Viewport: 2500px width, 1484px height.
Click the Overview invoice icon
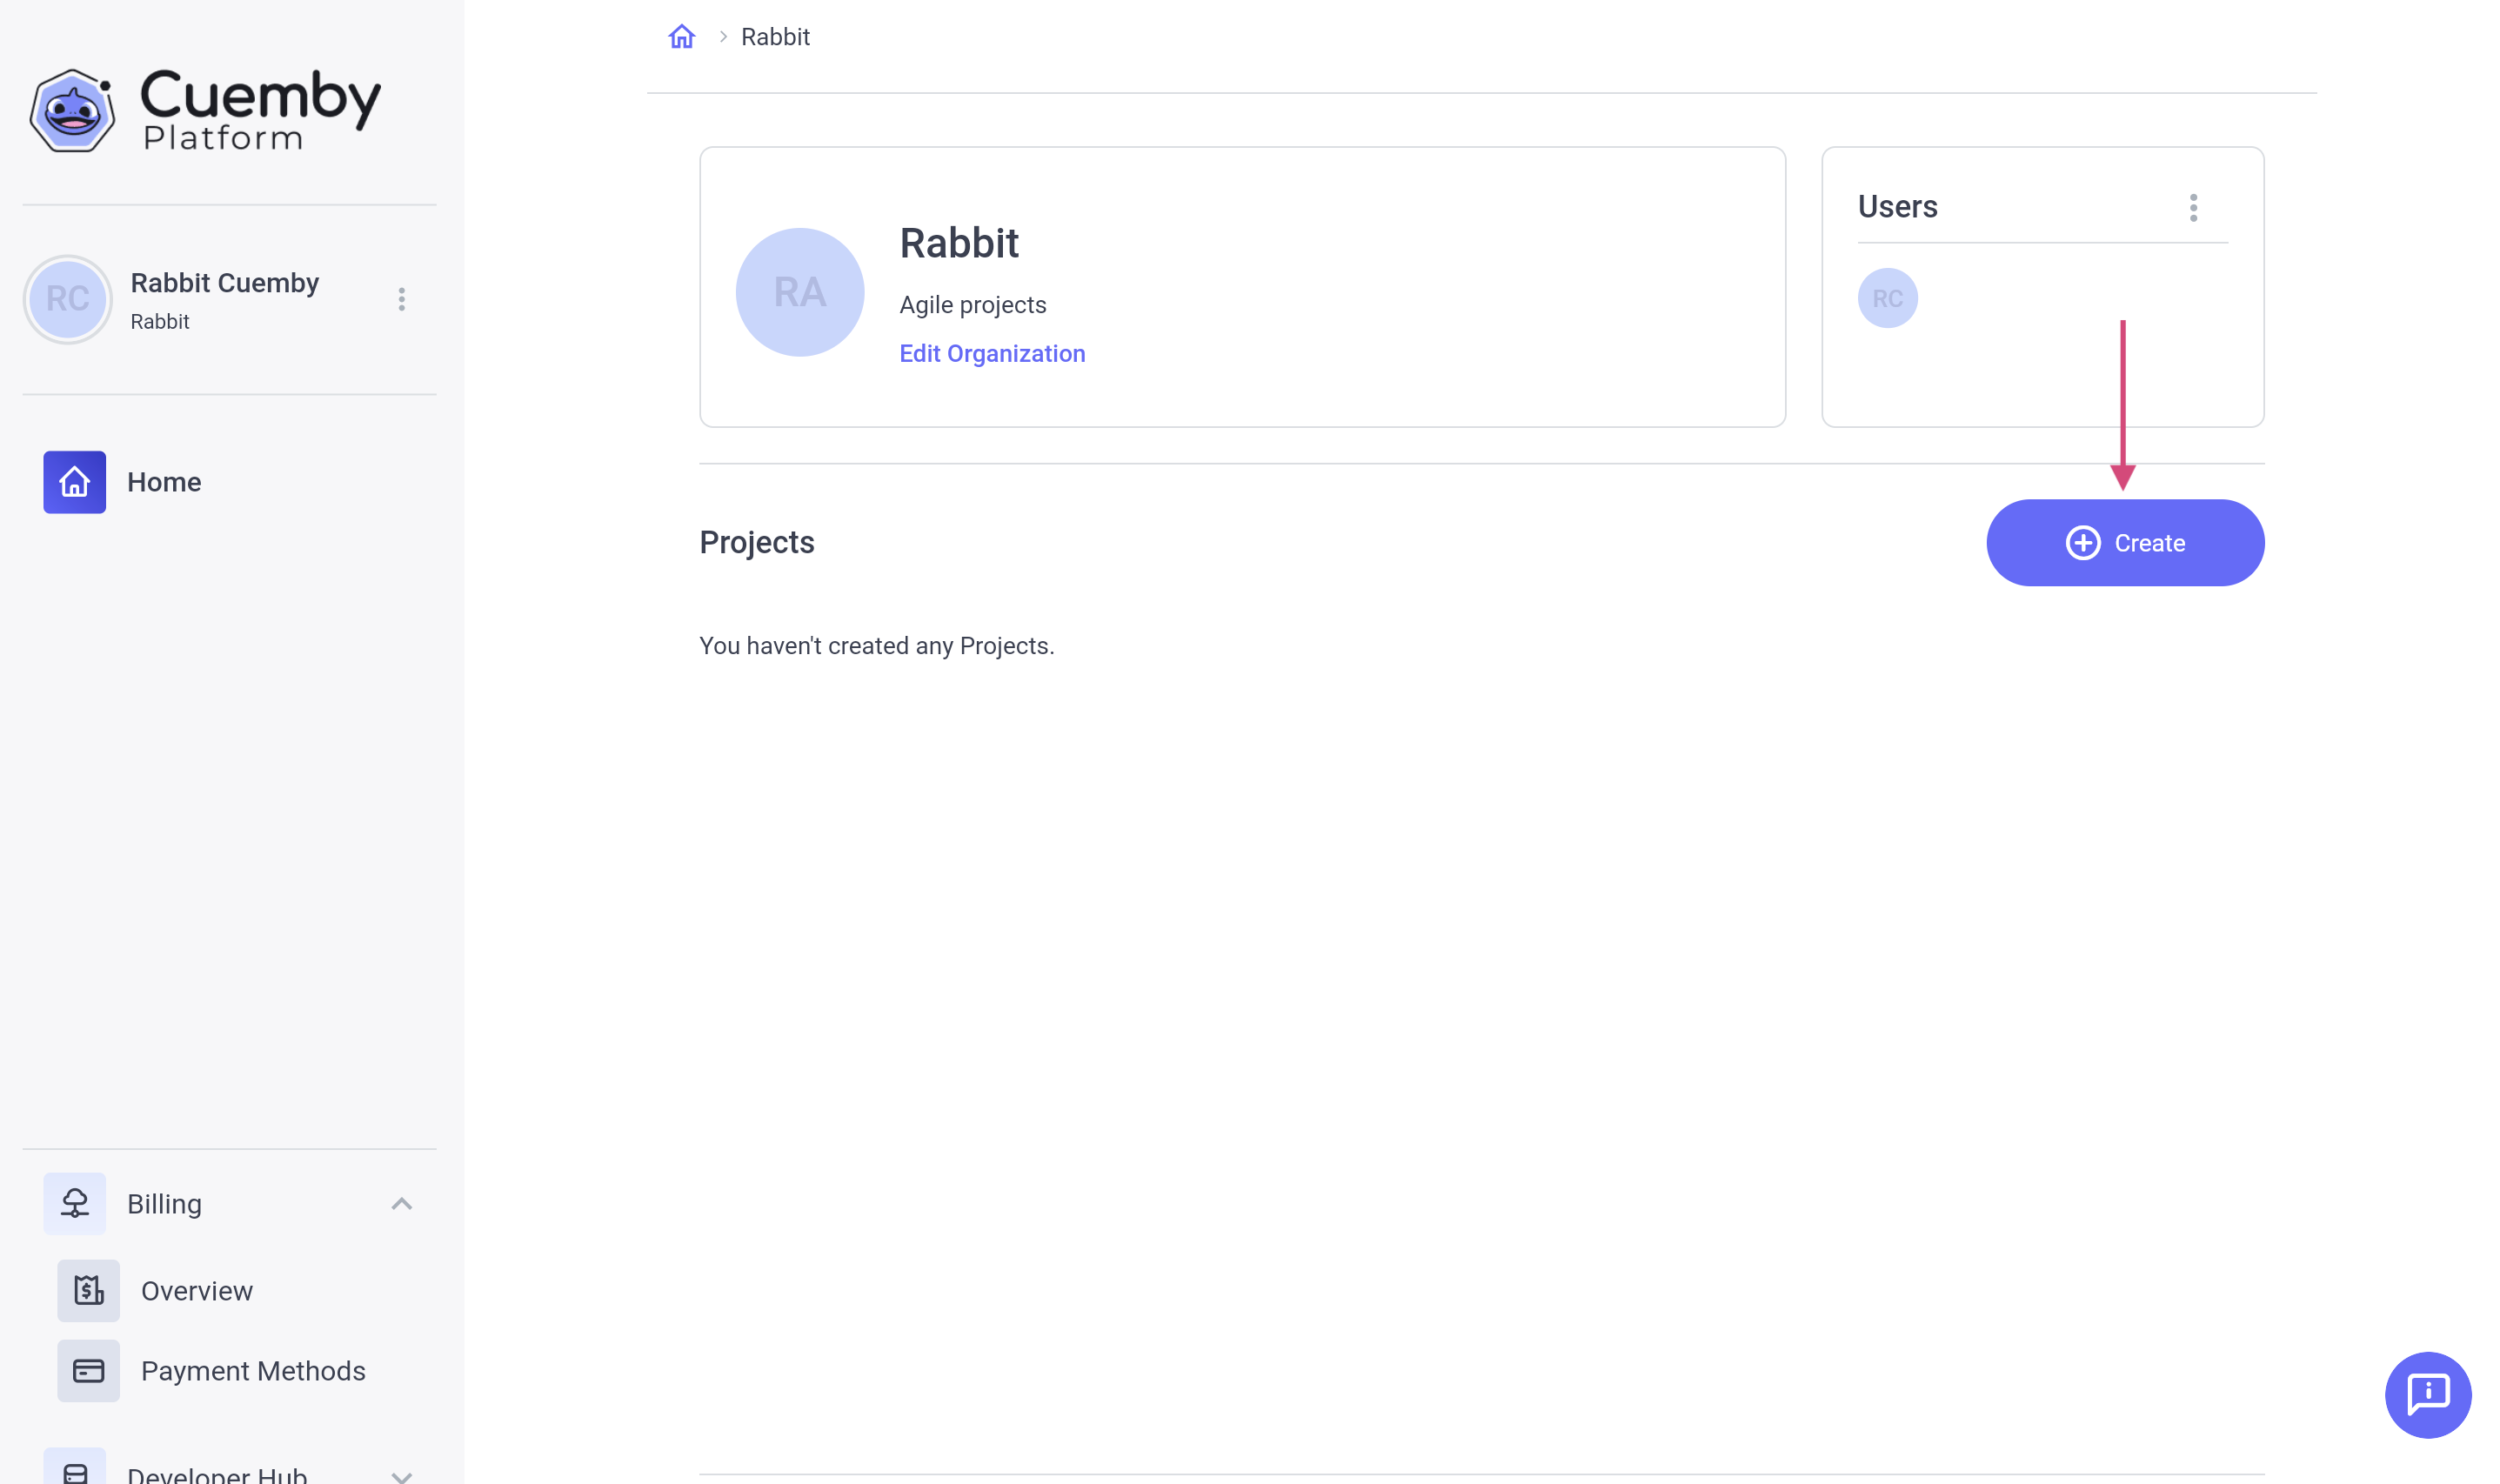point(88,1290)
